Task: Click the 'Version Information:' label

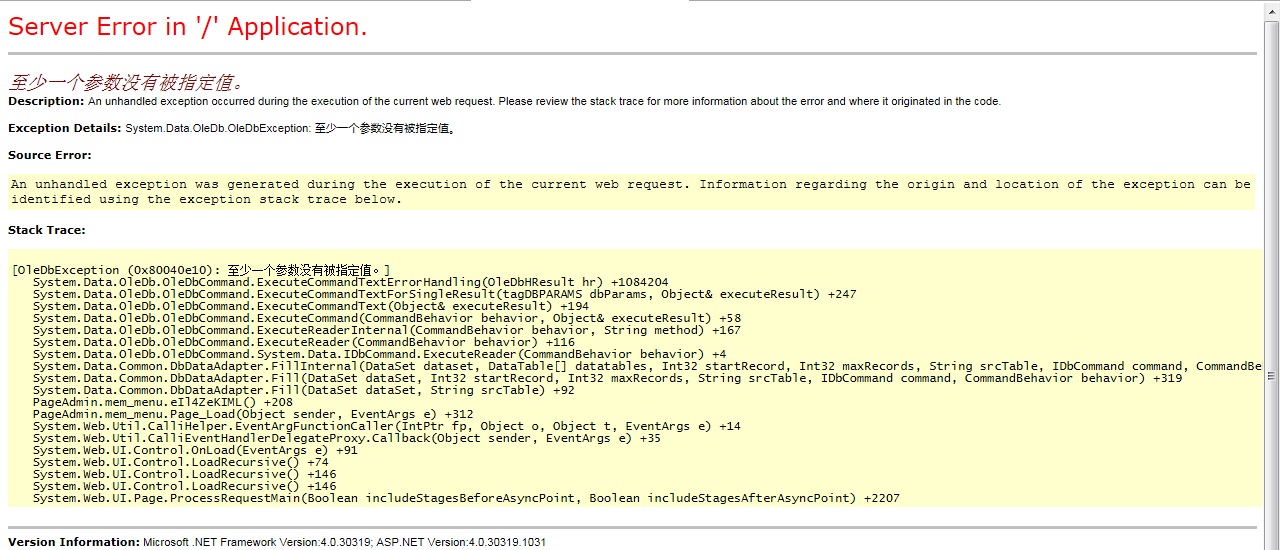Action: 74,542
